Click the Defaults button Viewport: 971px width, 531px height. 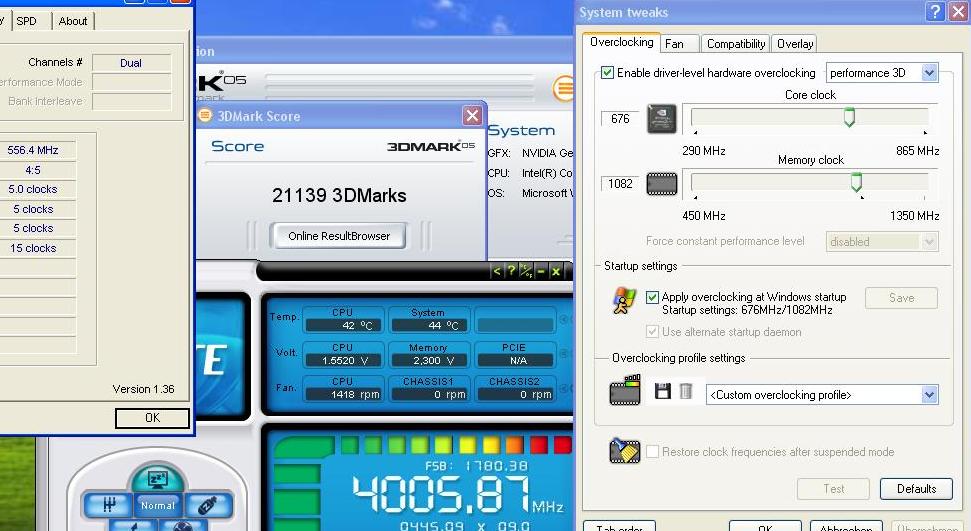917,489
